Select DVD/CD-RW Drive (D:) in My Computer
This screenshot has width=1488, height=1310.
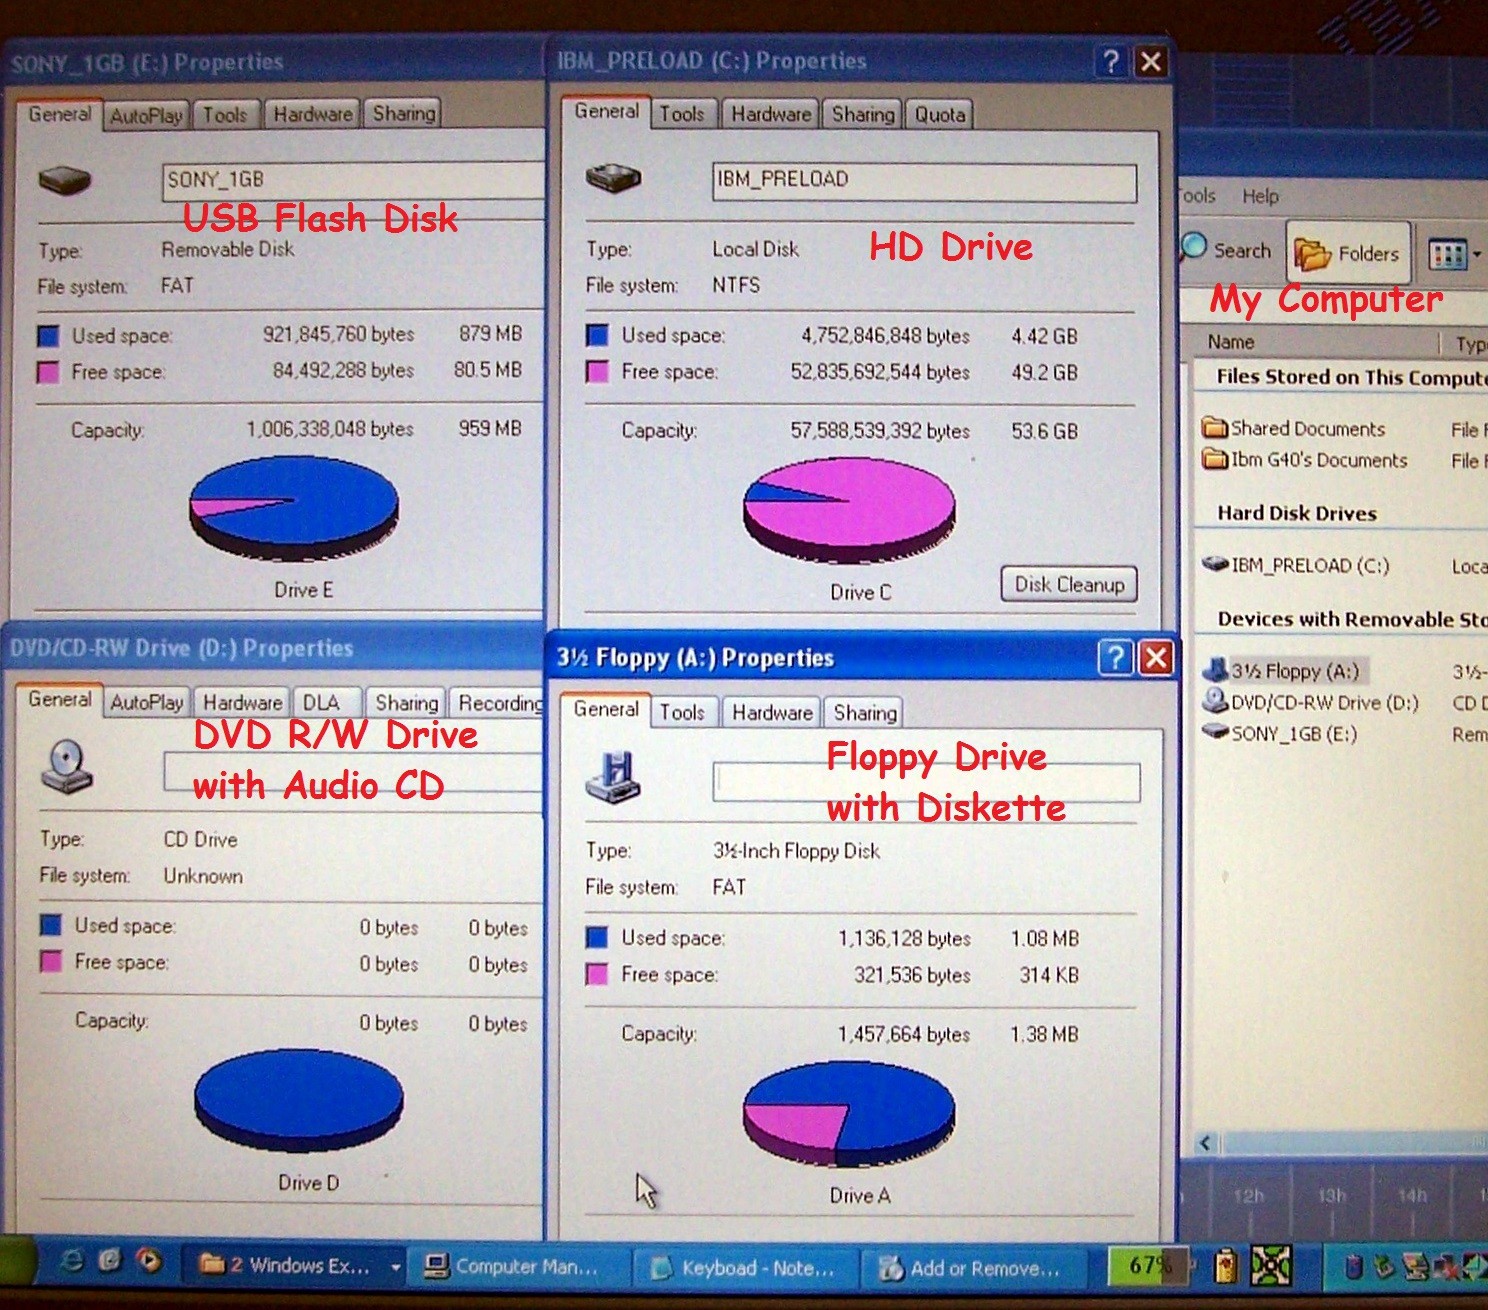click(x=1310, y=702)
